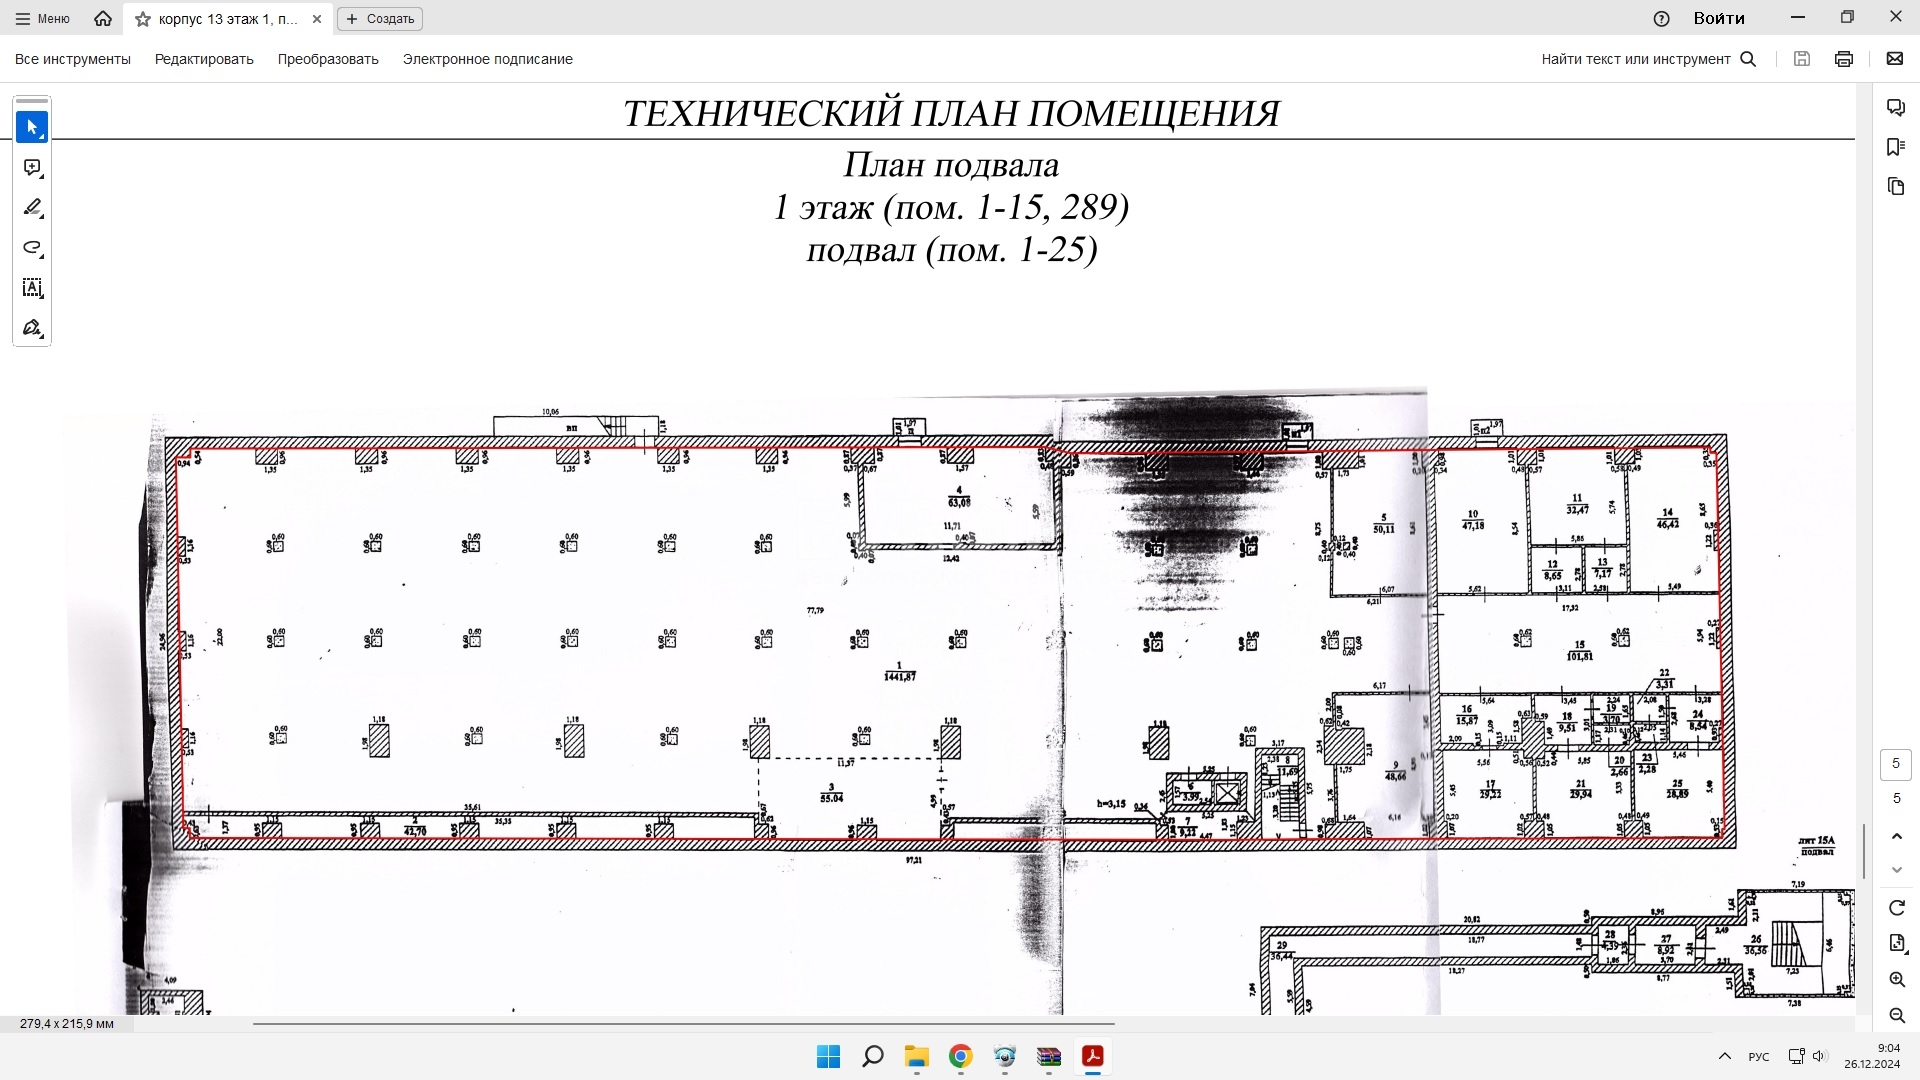Click the Войти sign-in button
This screenshot has width=1920, height=1080.
pyautogui.click(x=1719, y=18)
